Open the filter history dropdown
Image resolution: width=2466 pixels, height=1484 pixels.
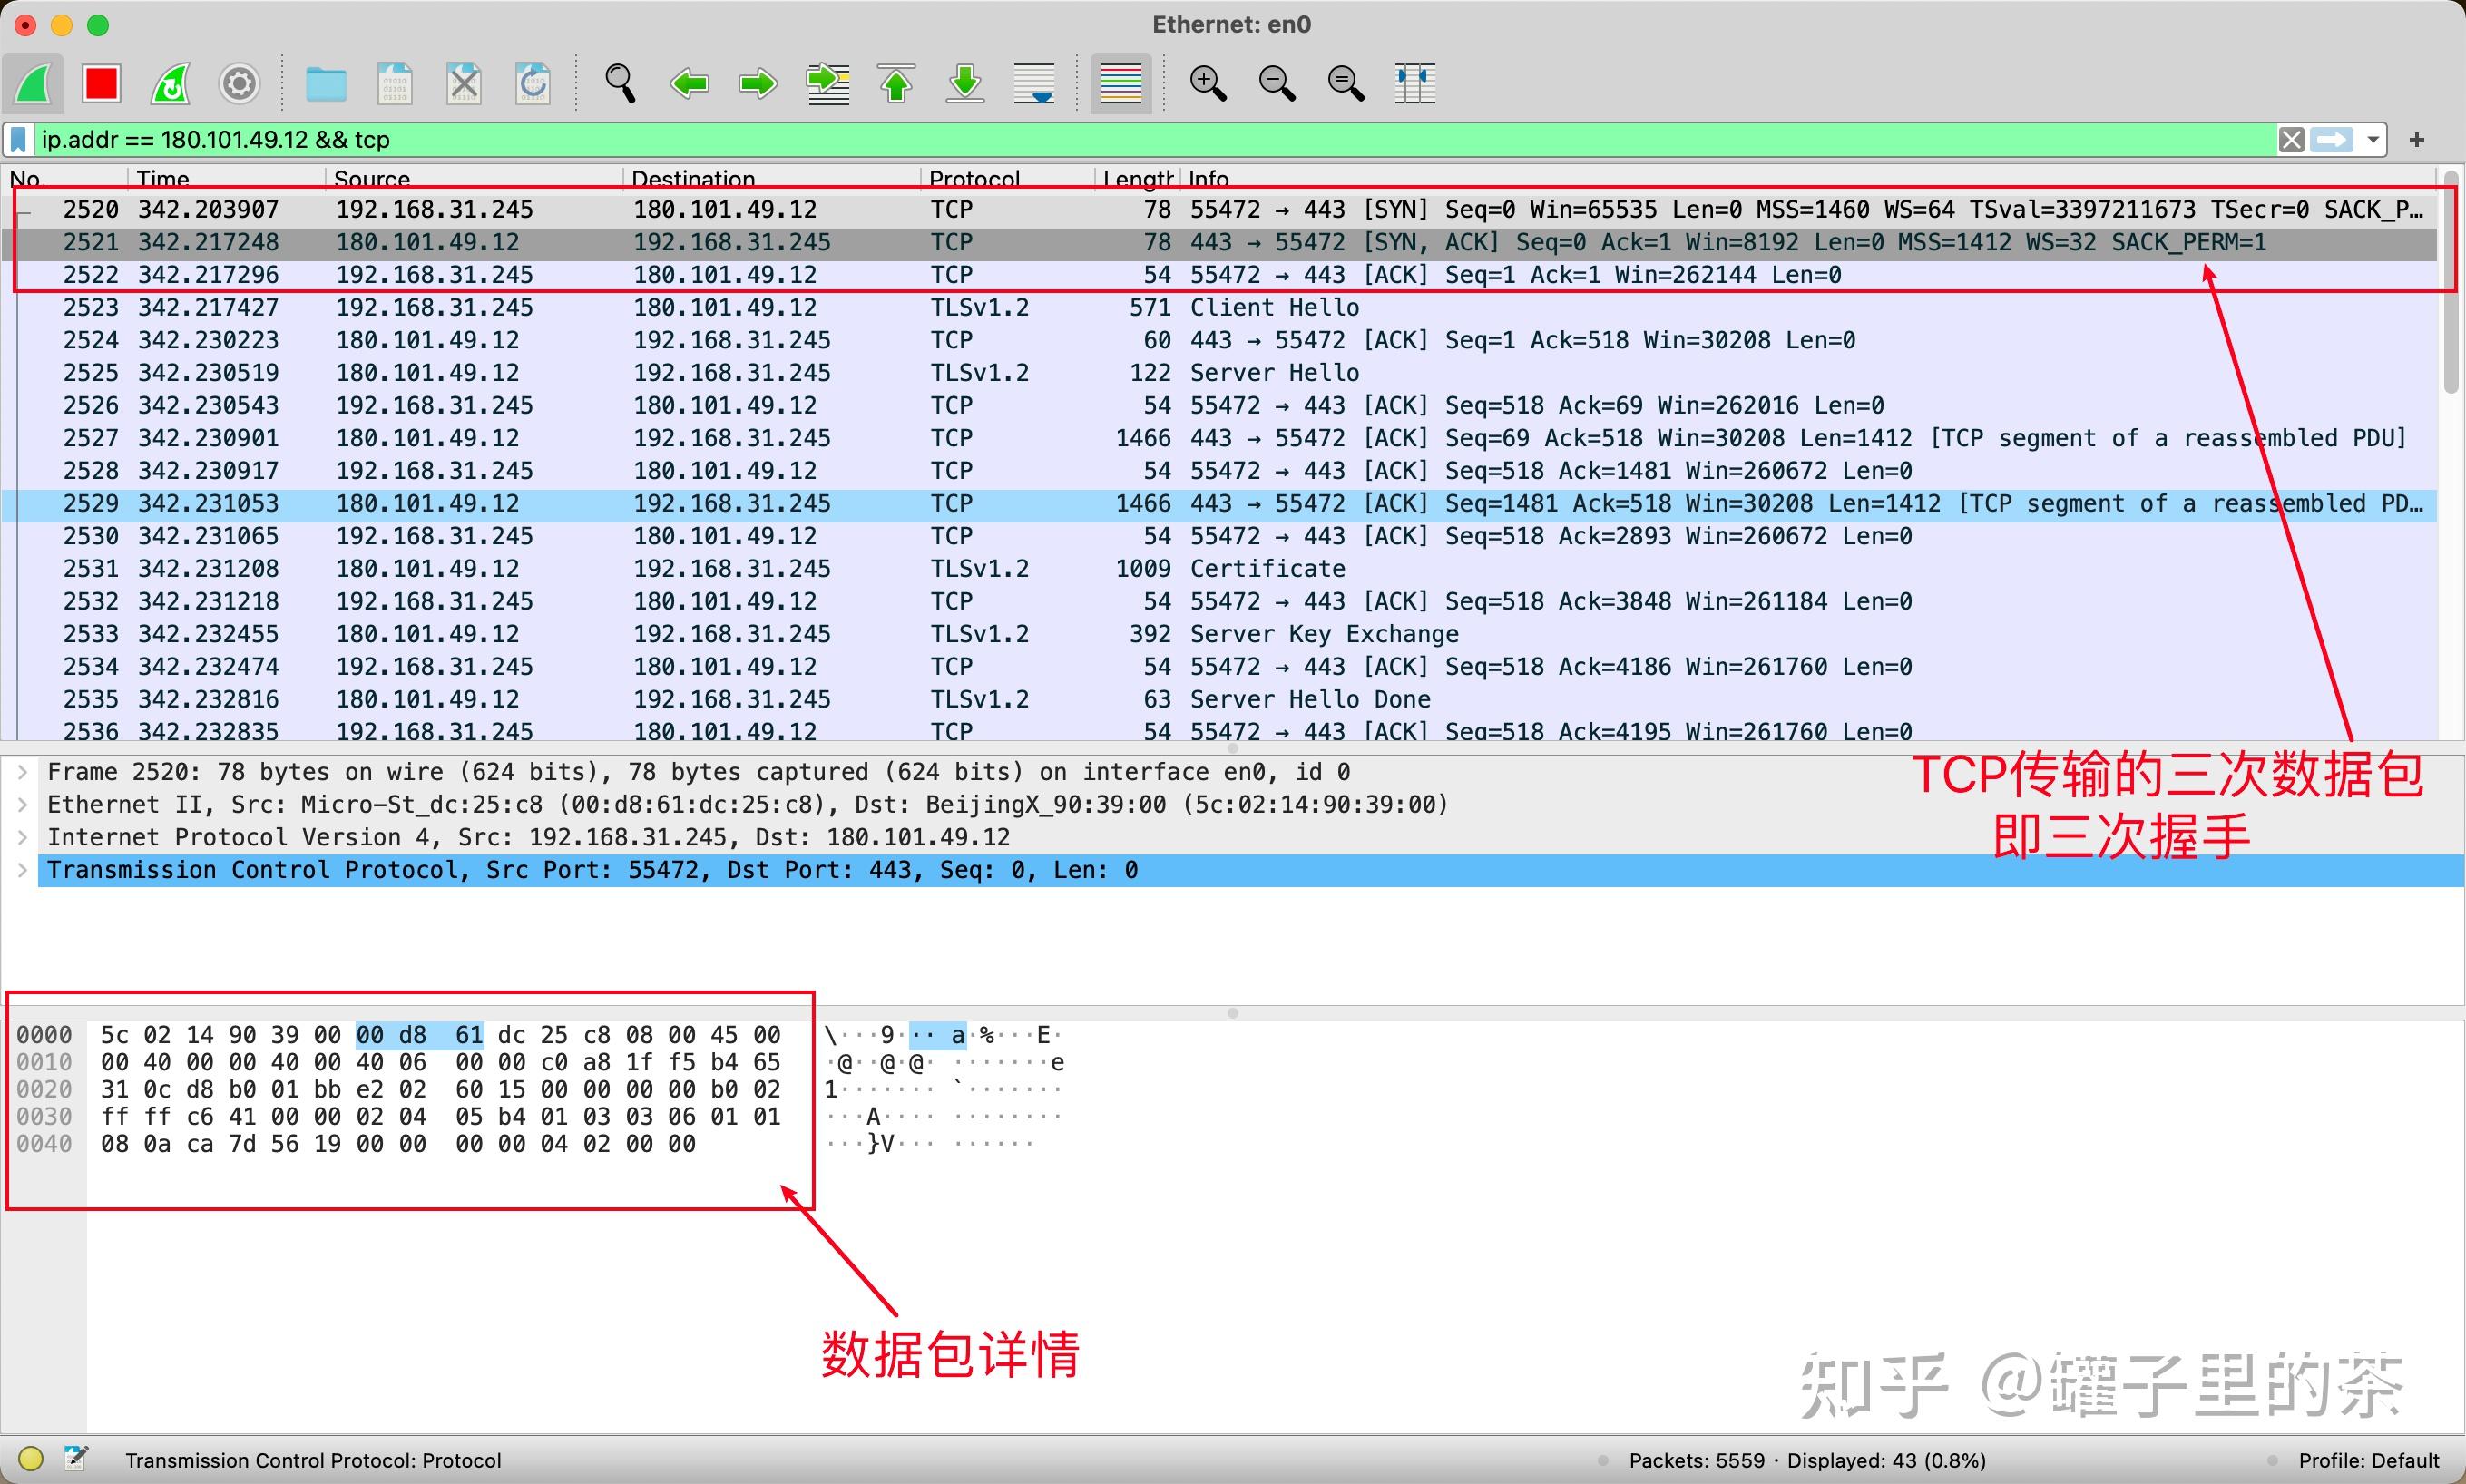2372,139
